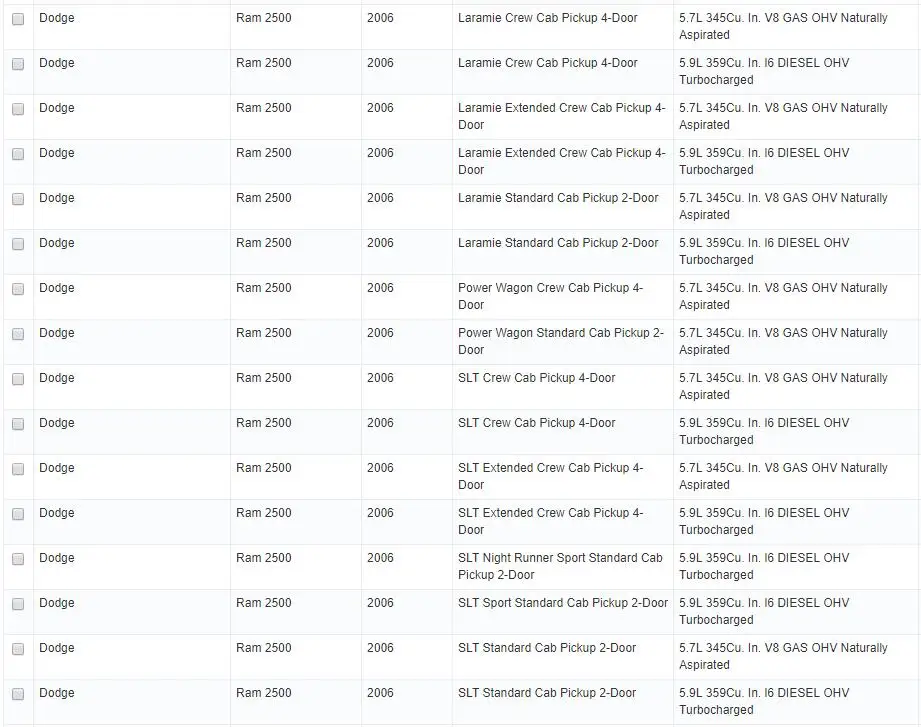Check the Power Wagon Crew Cab row checkbox
Viewport: 921px width, 727px height.
click(x=18, y=289)
